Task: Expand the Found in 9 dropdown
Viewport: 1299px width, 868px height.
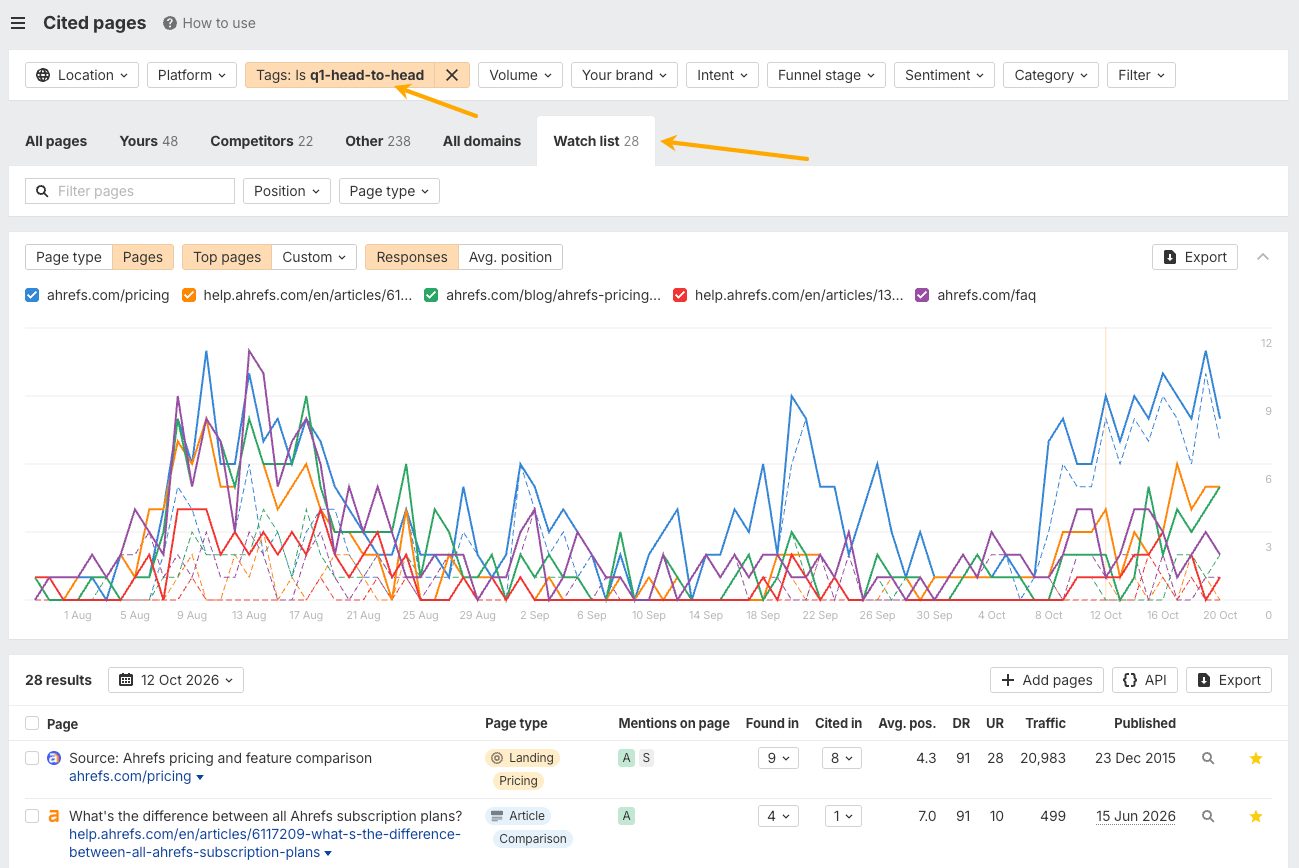Action: (778, 759)
